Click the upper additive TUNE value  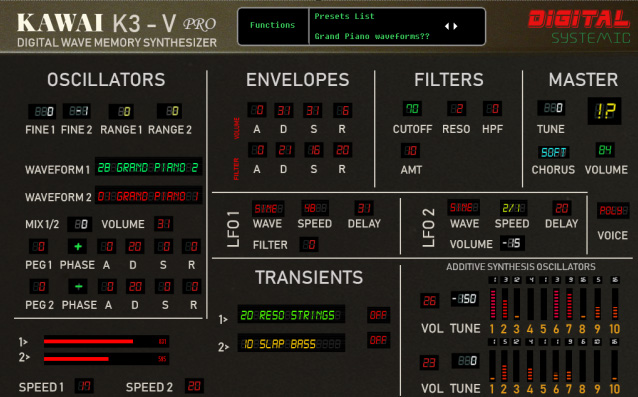coord(464,299)
